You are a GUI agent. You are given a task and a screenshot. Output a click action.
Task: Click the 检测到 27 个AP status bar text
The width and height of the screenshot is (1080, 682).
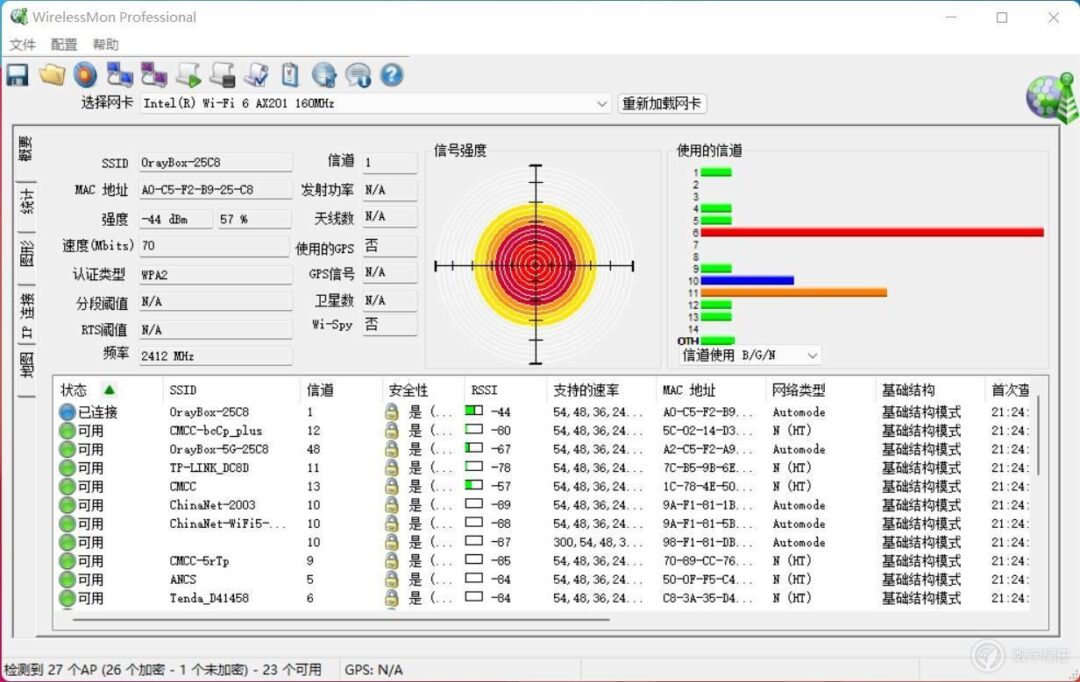[x=163, y=670]
